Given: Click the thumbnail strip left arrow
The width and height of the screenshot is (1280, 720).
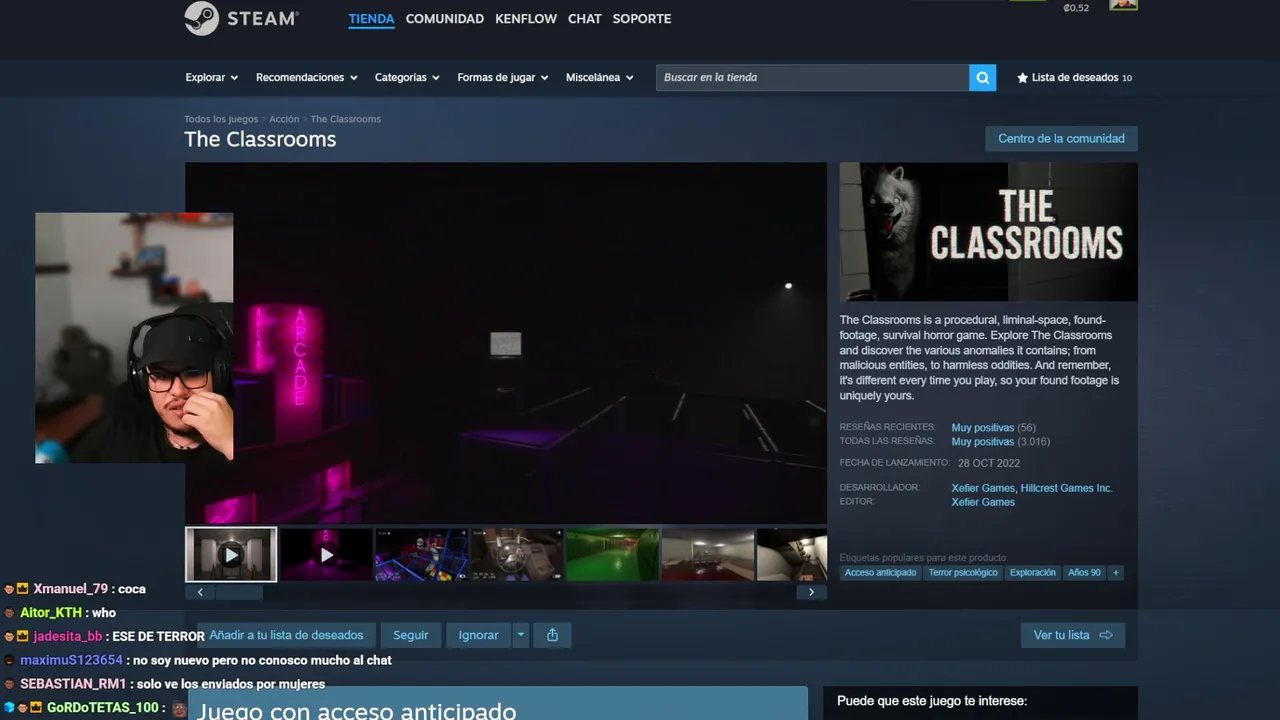Looking at the screenshot, I should (200, 592).
